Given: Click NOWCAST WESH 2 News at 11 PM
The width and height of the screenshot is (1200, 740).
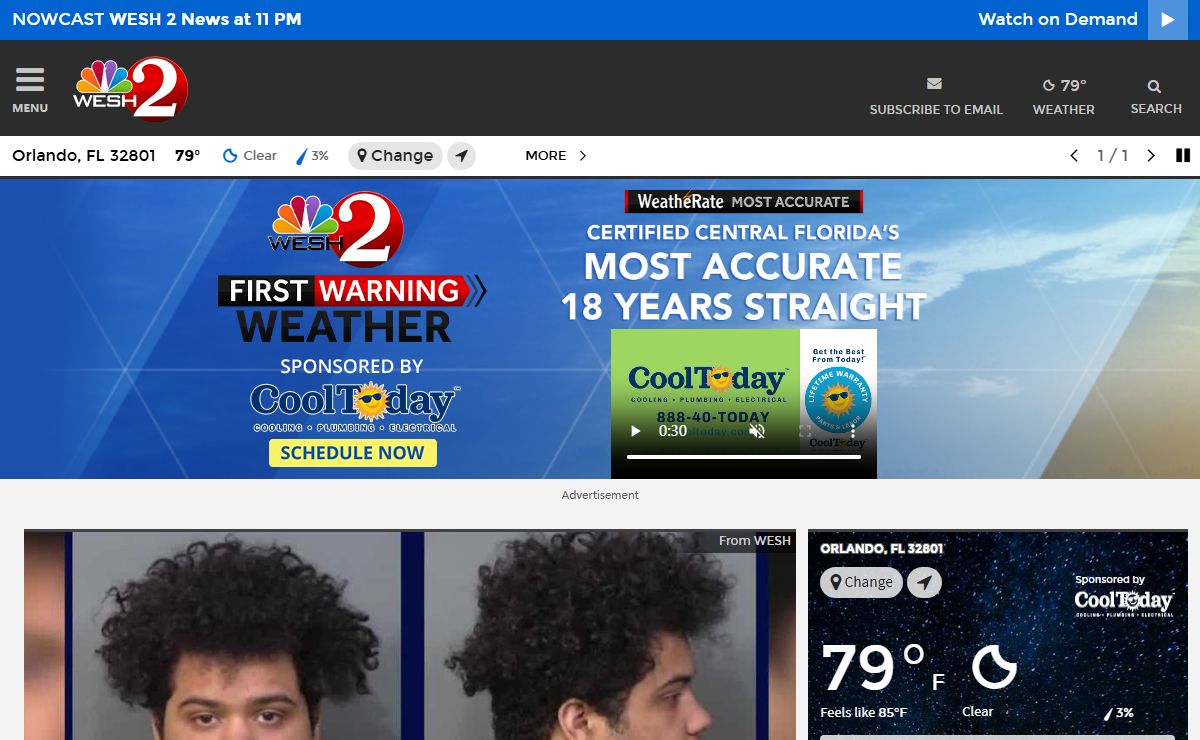Looking at the screenshot, I should click(157, 19).
